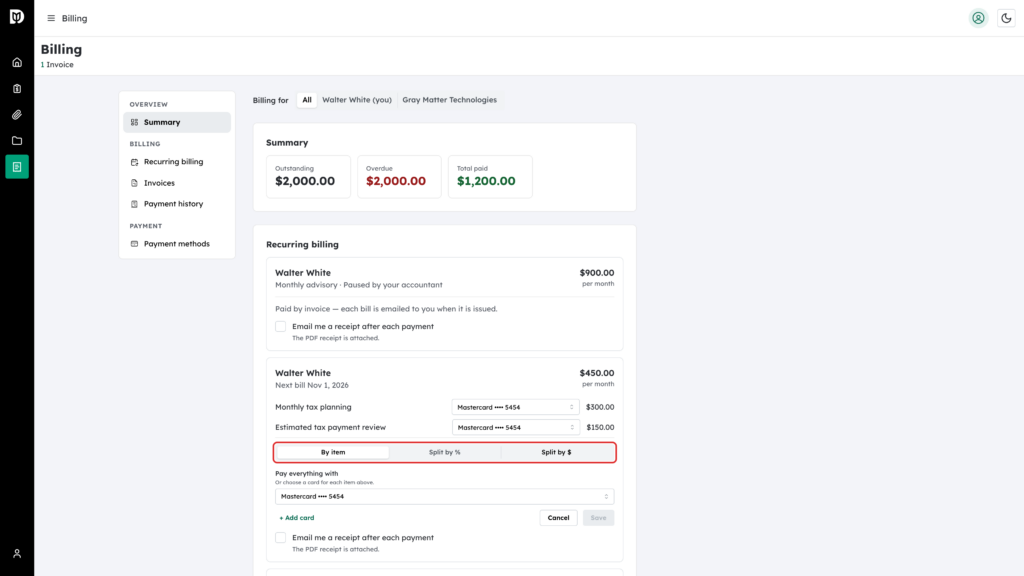The height and width of the screenshot is (576, 1024).
Task: Click the + Add card link
Action: click(x=296, y=518)
